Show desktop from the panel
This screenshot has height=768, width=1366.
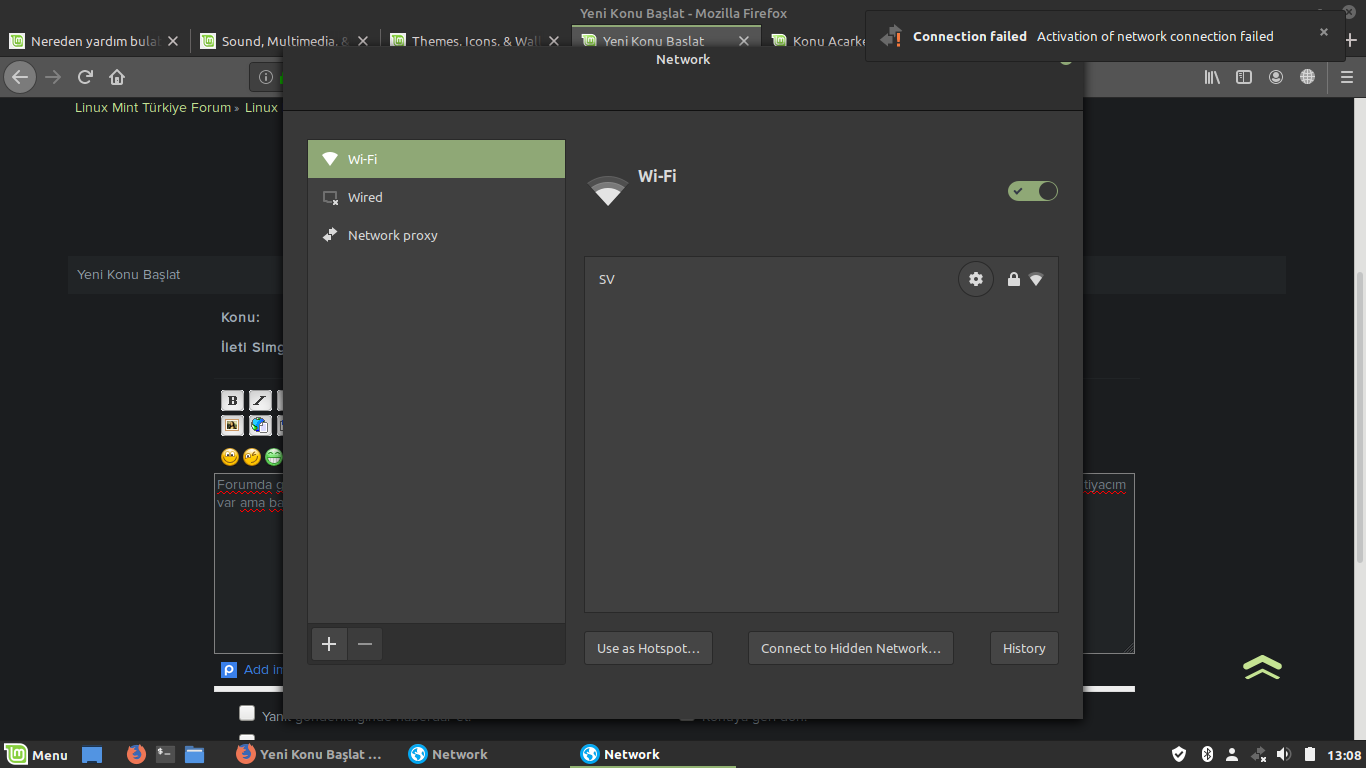pos(92,755)
